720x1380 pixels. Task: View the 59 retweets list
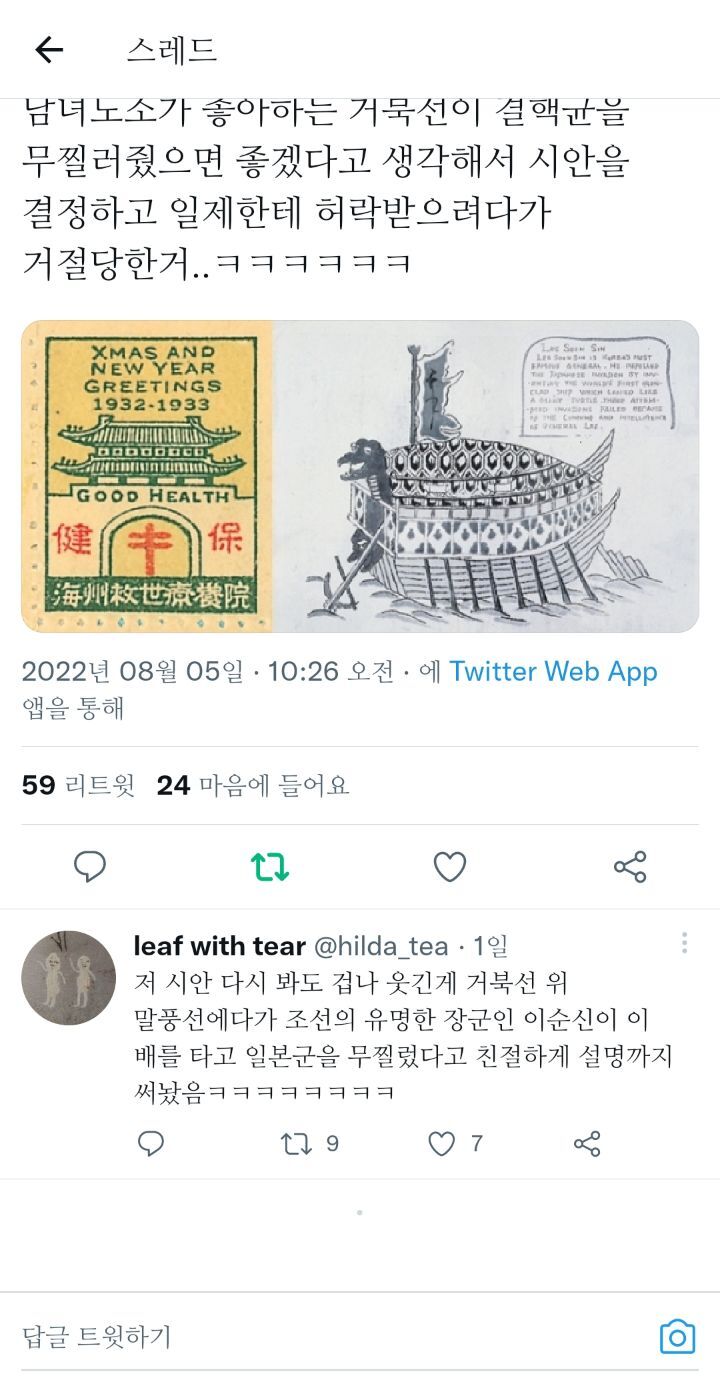point(78,785)
